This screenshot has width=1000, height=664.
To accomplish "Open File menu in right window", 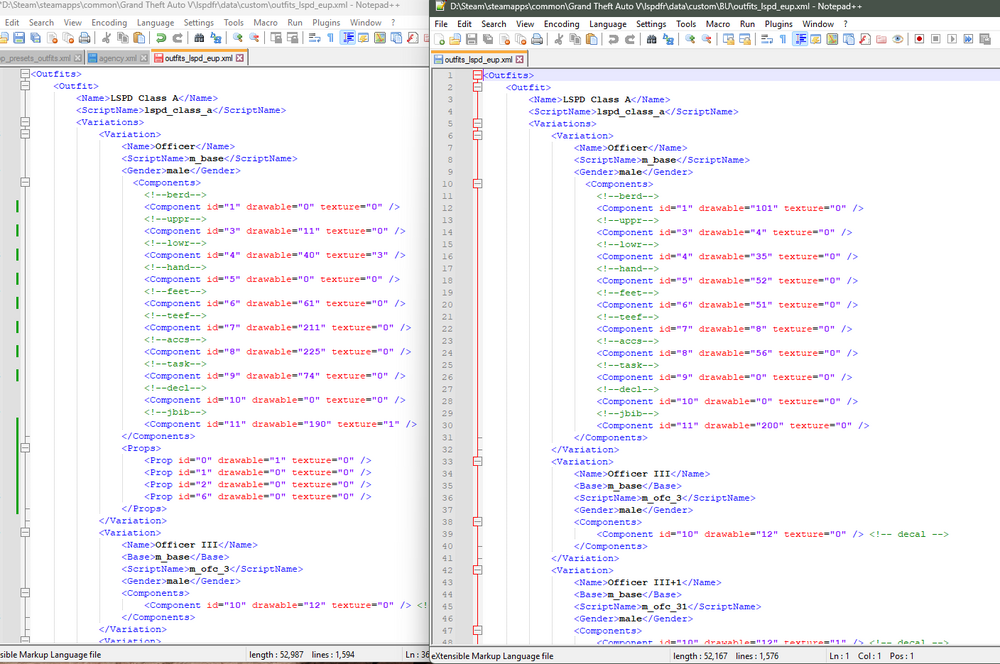I will (x=441, y=24).
